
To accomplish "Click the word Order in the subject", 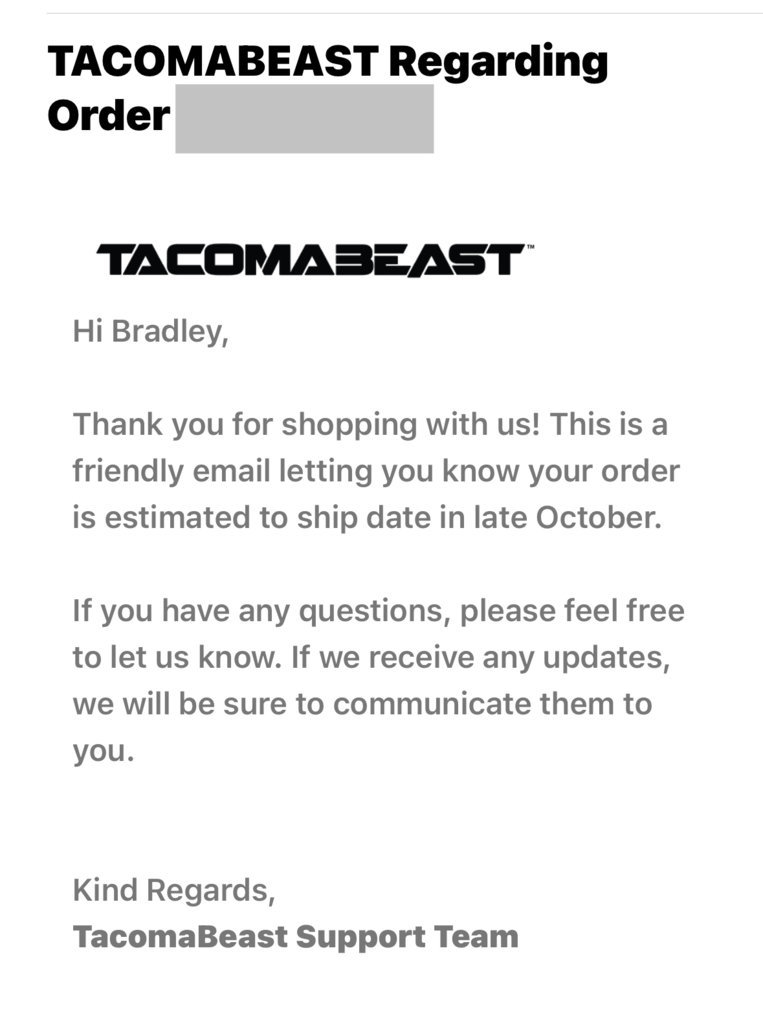I will (x=108, y=116).
